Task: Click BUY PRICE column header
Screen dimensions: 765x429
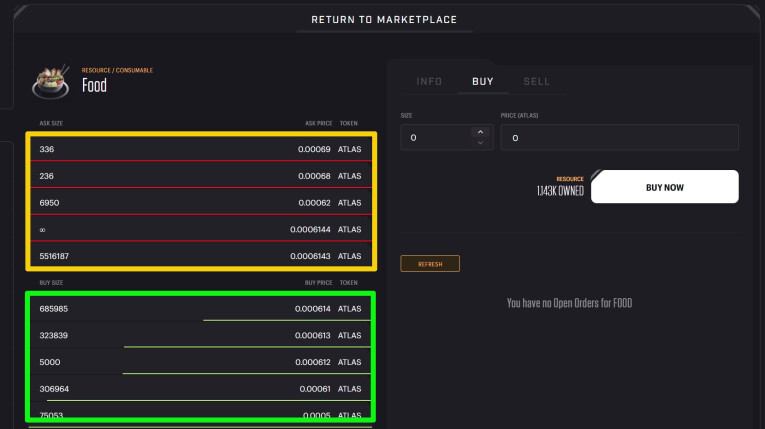Action: click(x=319, y=283)
